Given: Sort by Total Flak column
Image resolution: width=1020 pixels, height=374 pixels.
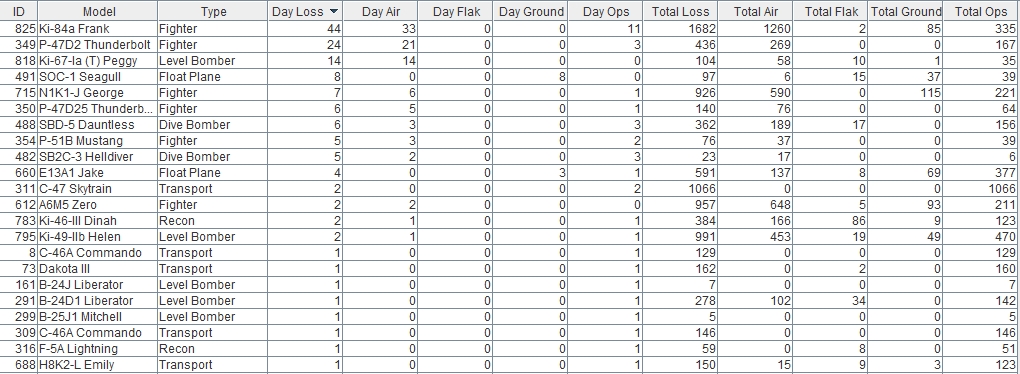Looking at the screenshot, I should [x=831, y=11].
